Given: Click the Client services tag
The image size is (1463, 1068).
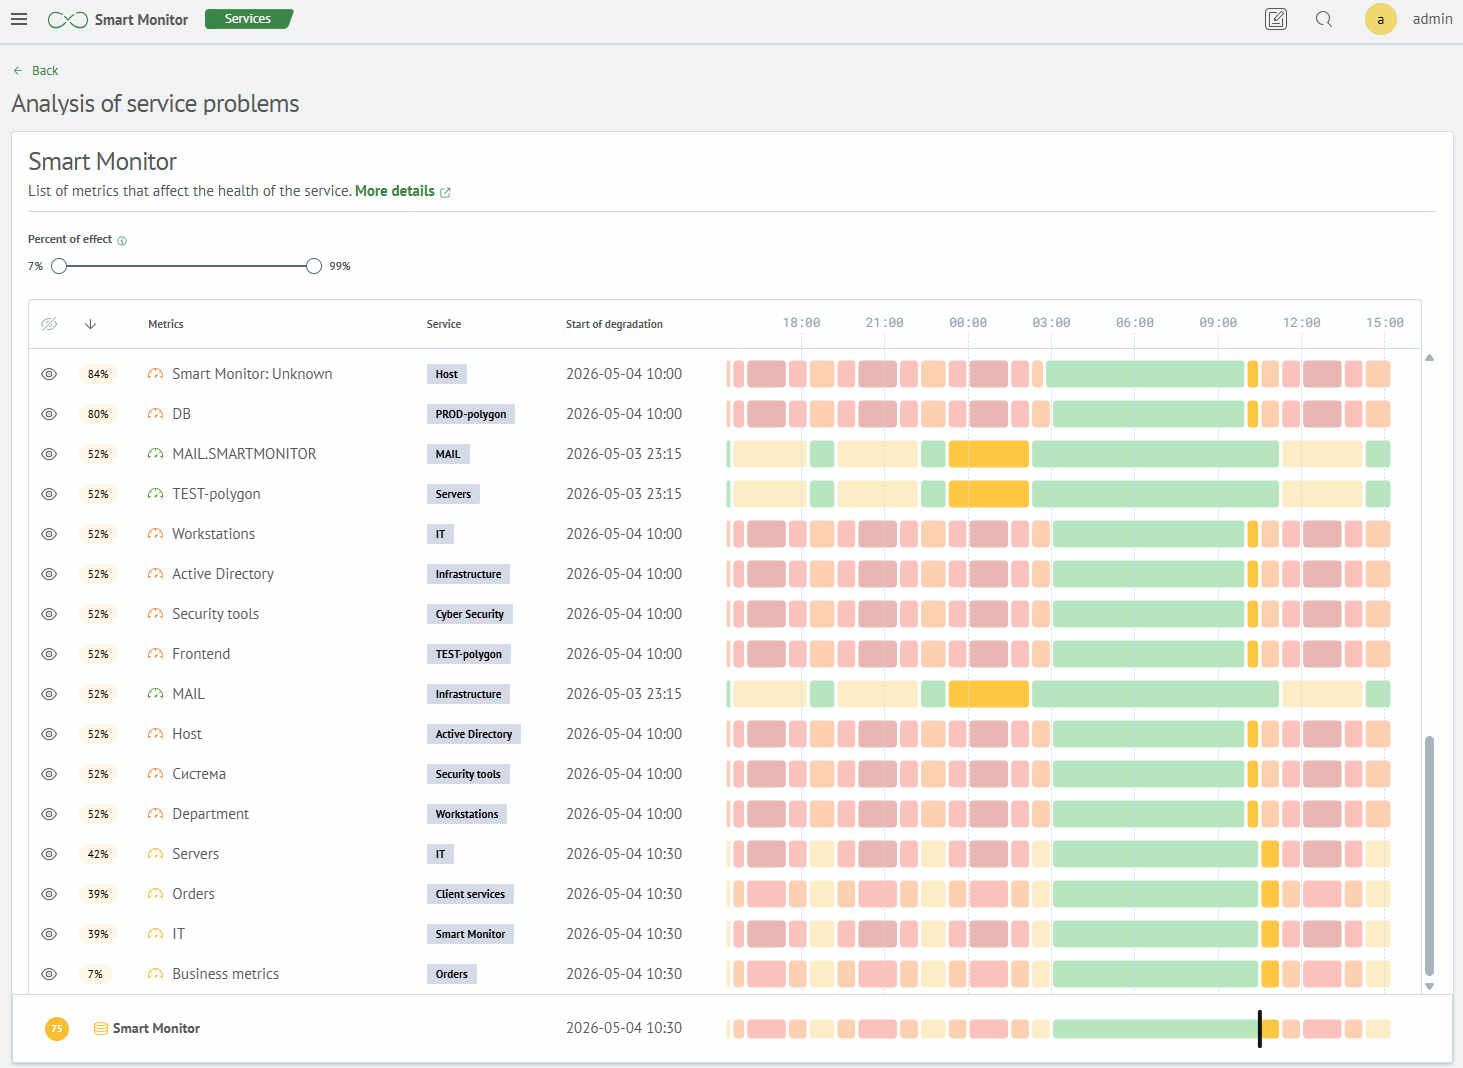Looking at the screenshot, I should (x=470, y=894).
